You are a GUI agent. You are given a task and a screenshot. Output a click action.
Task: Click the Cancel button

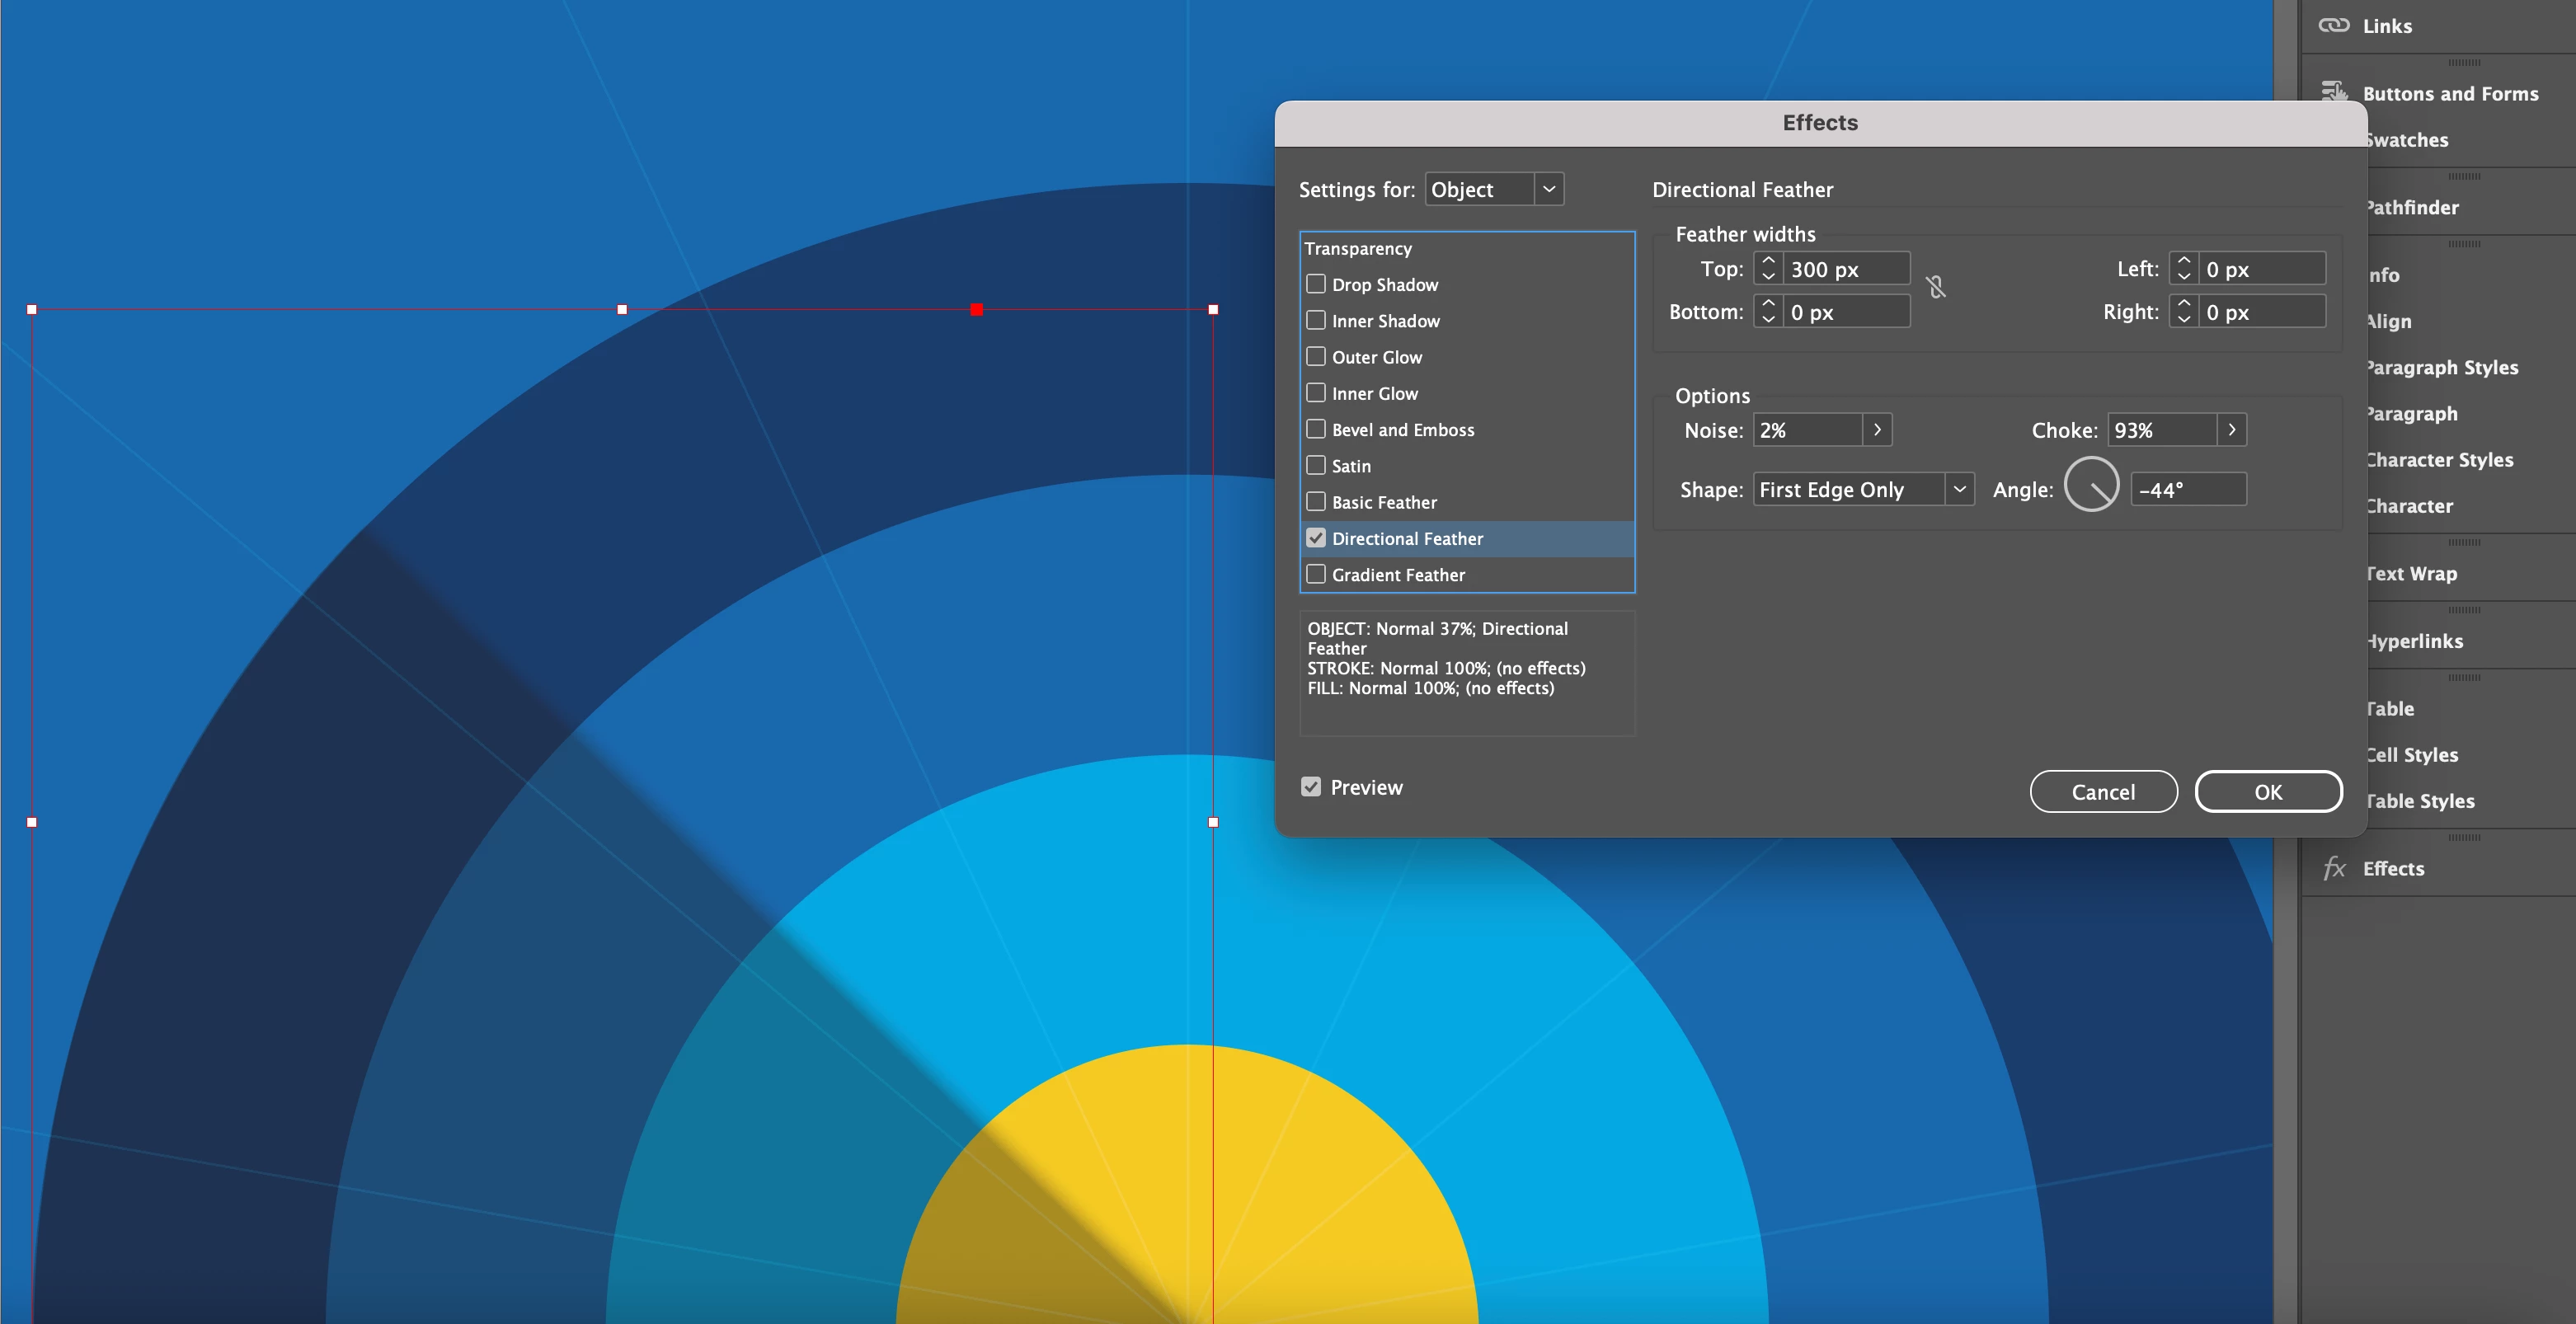coord(2103,792)
